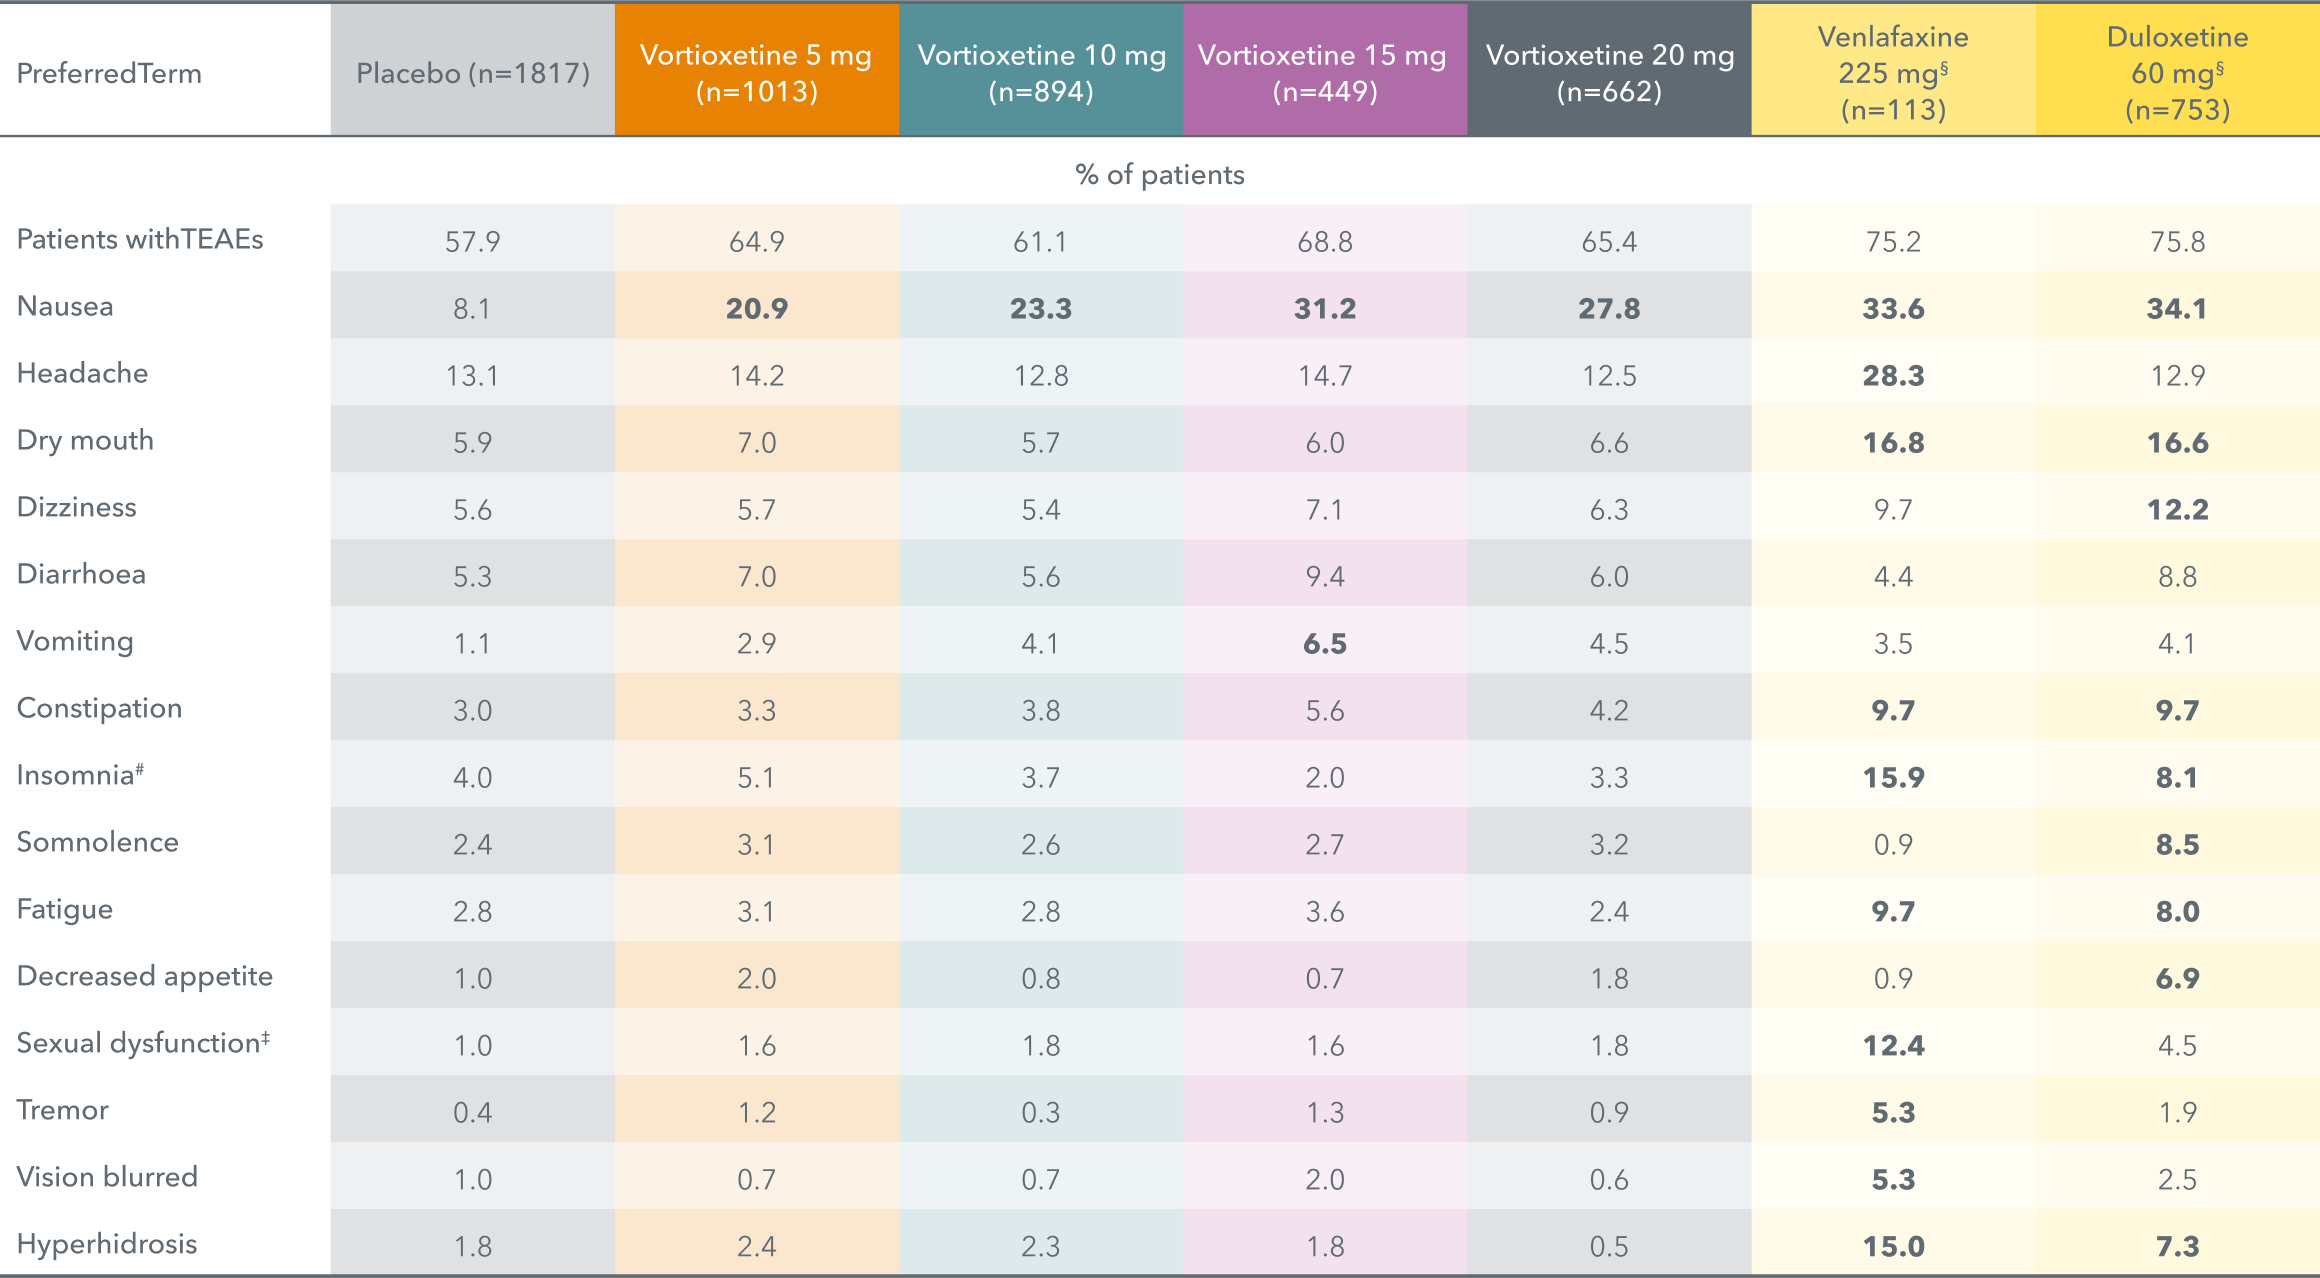Click the Placebo (n=1817) column header
Screen dimensions: 2320x1278
click(472, 73)
